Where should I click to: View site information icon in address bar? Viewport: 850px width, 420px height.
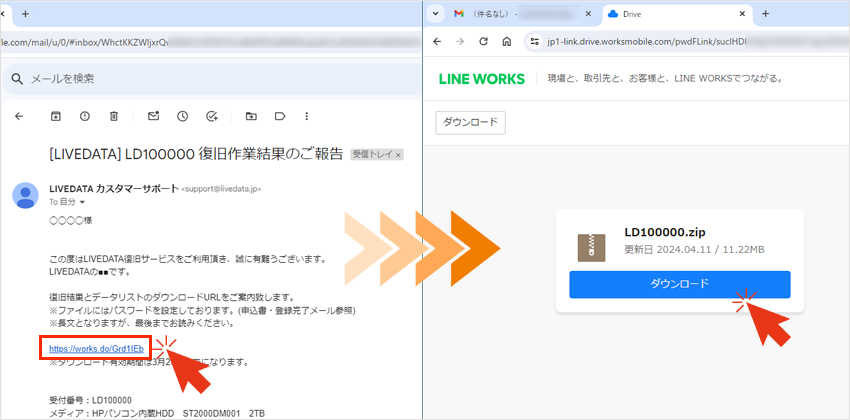pos(535,42)
